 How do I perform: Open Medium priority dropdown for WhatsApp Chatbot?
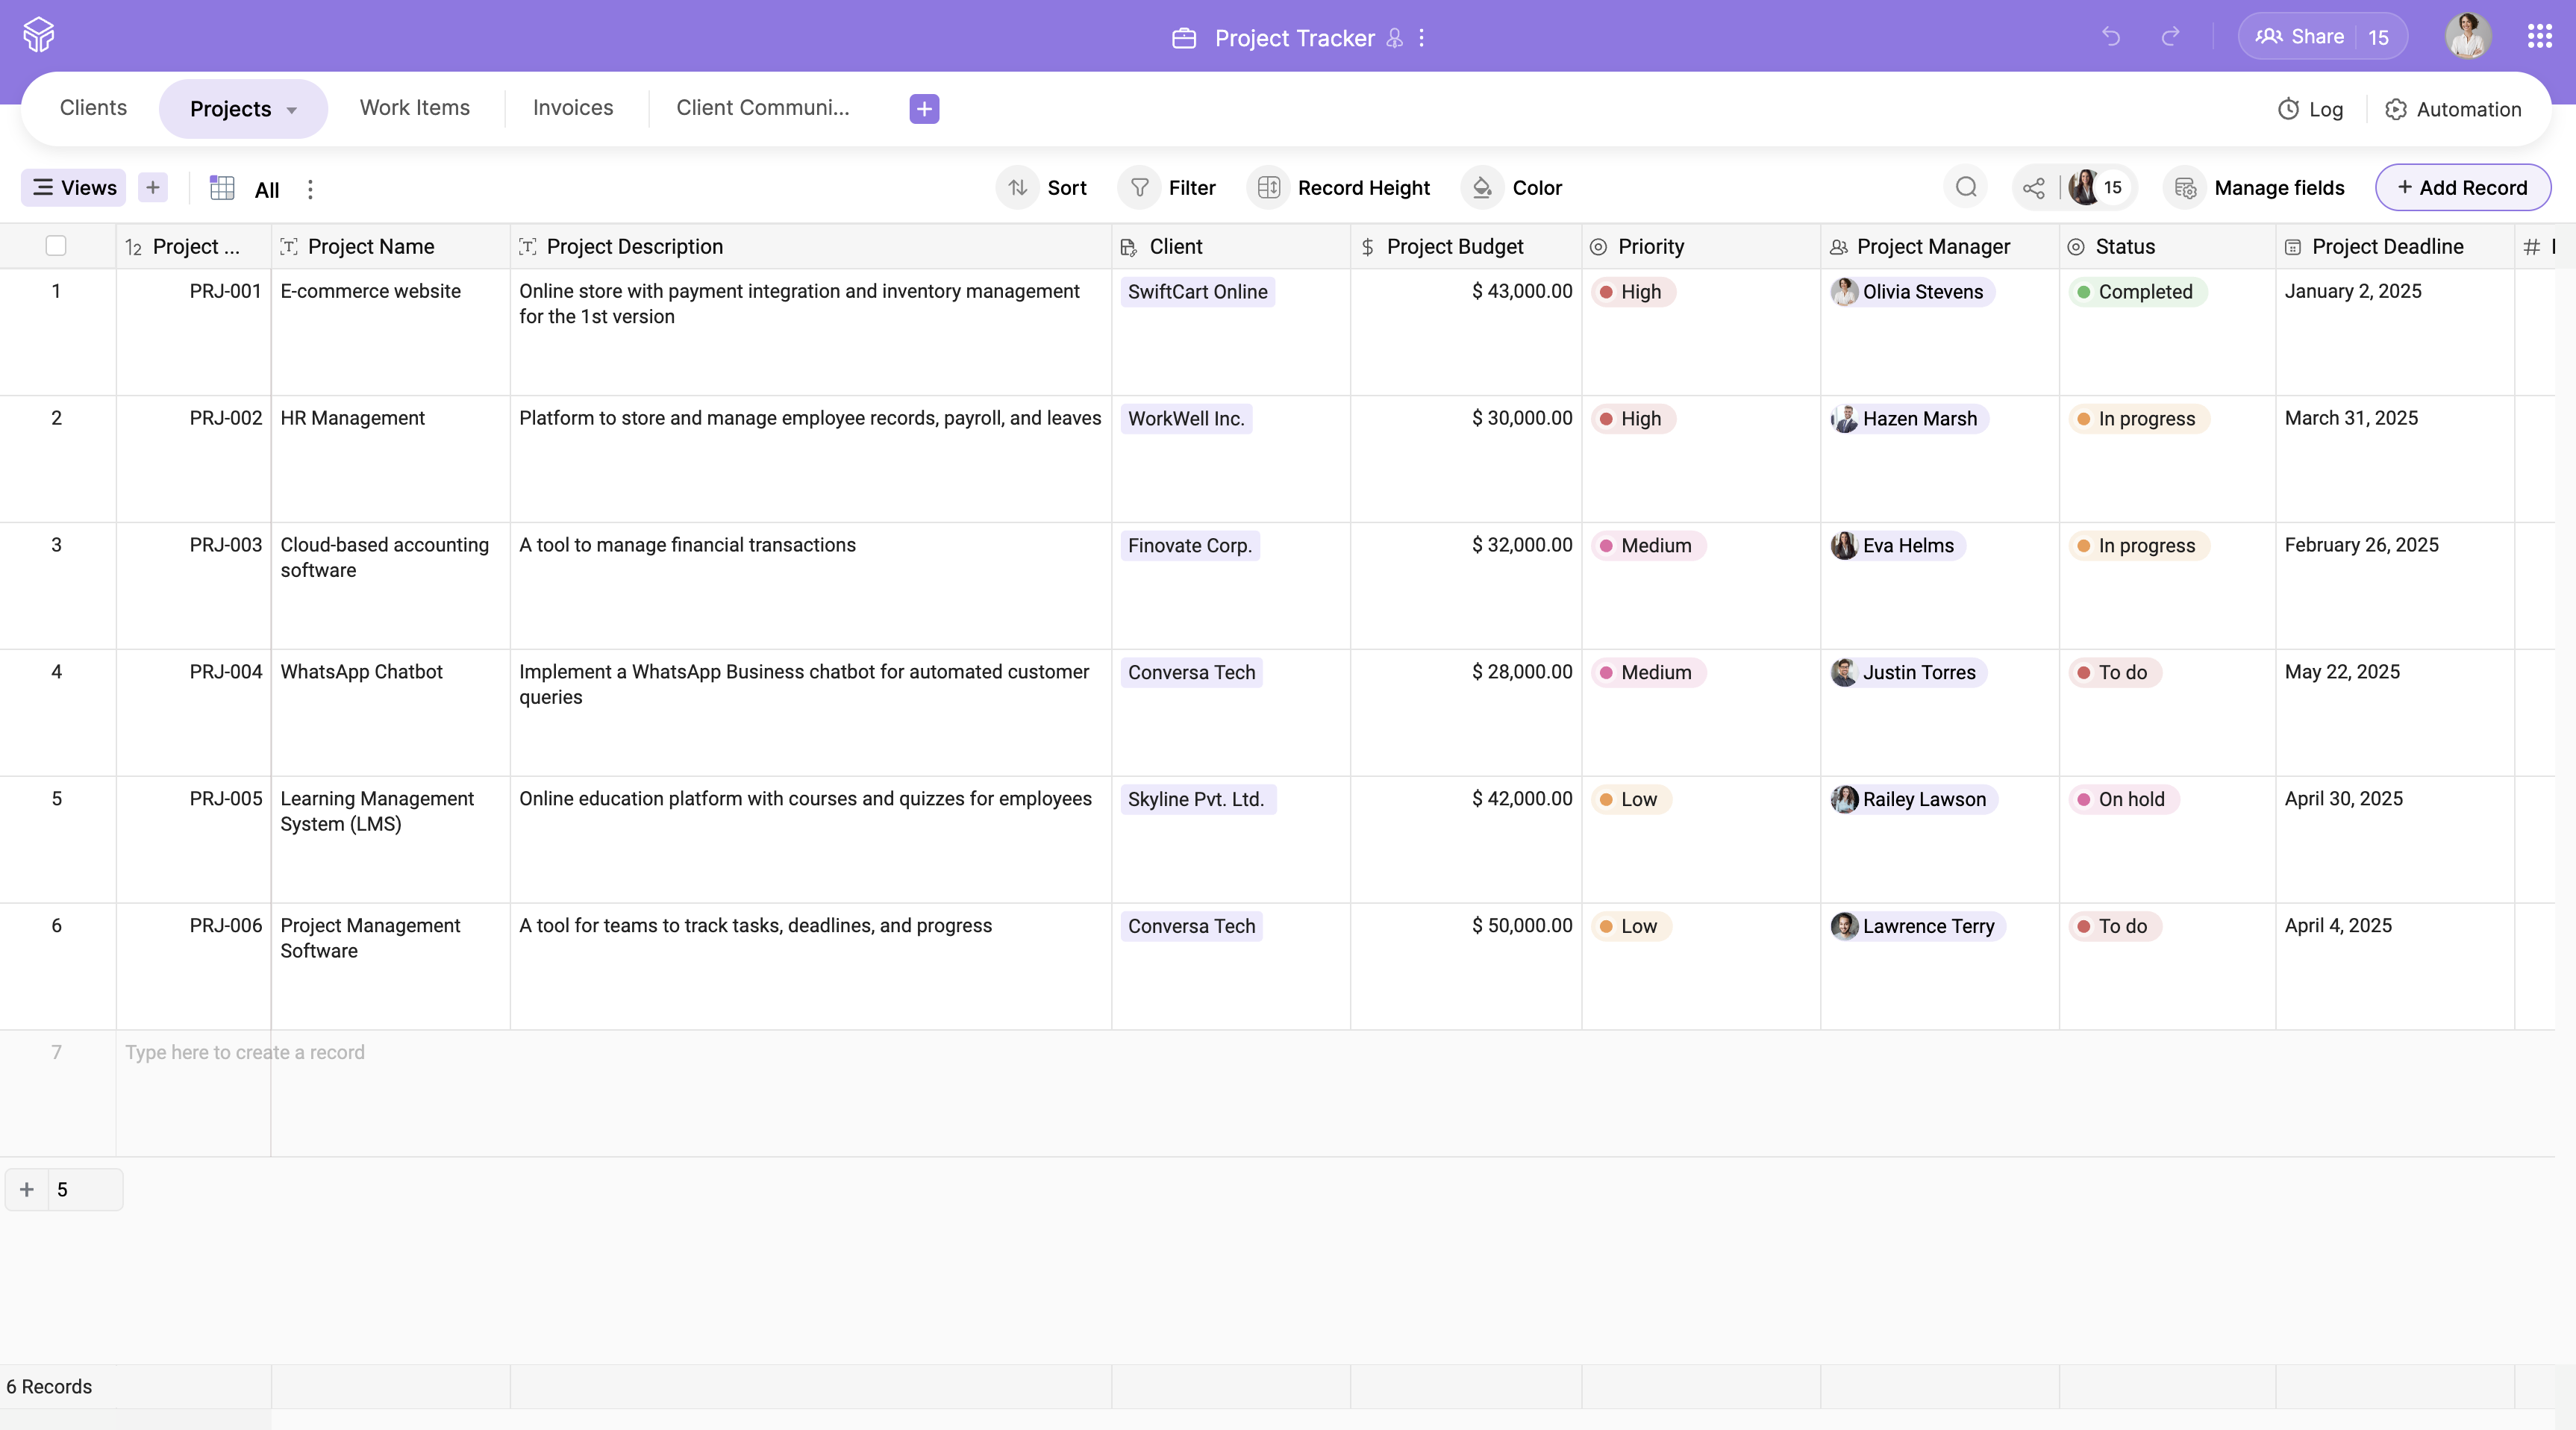1648,672
